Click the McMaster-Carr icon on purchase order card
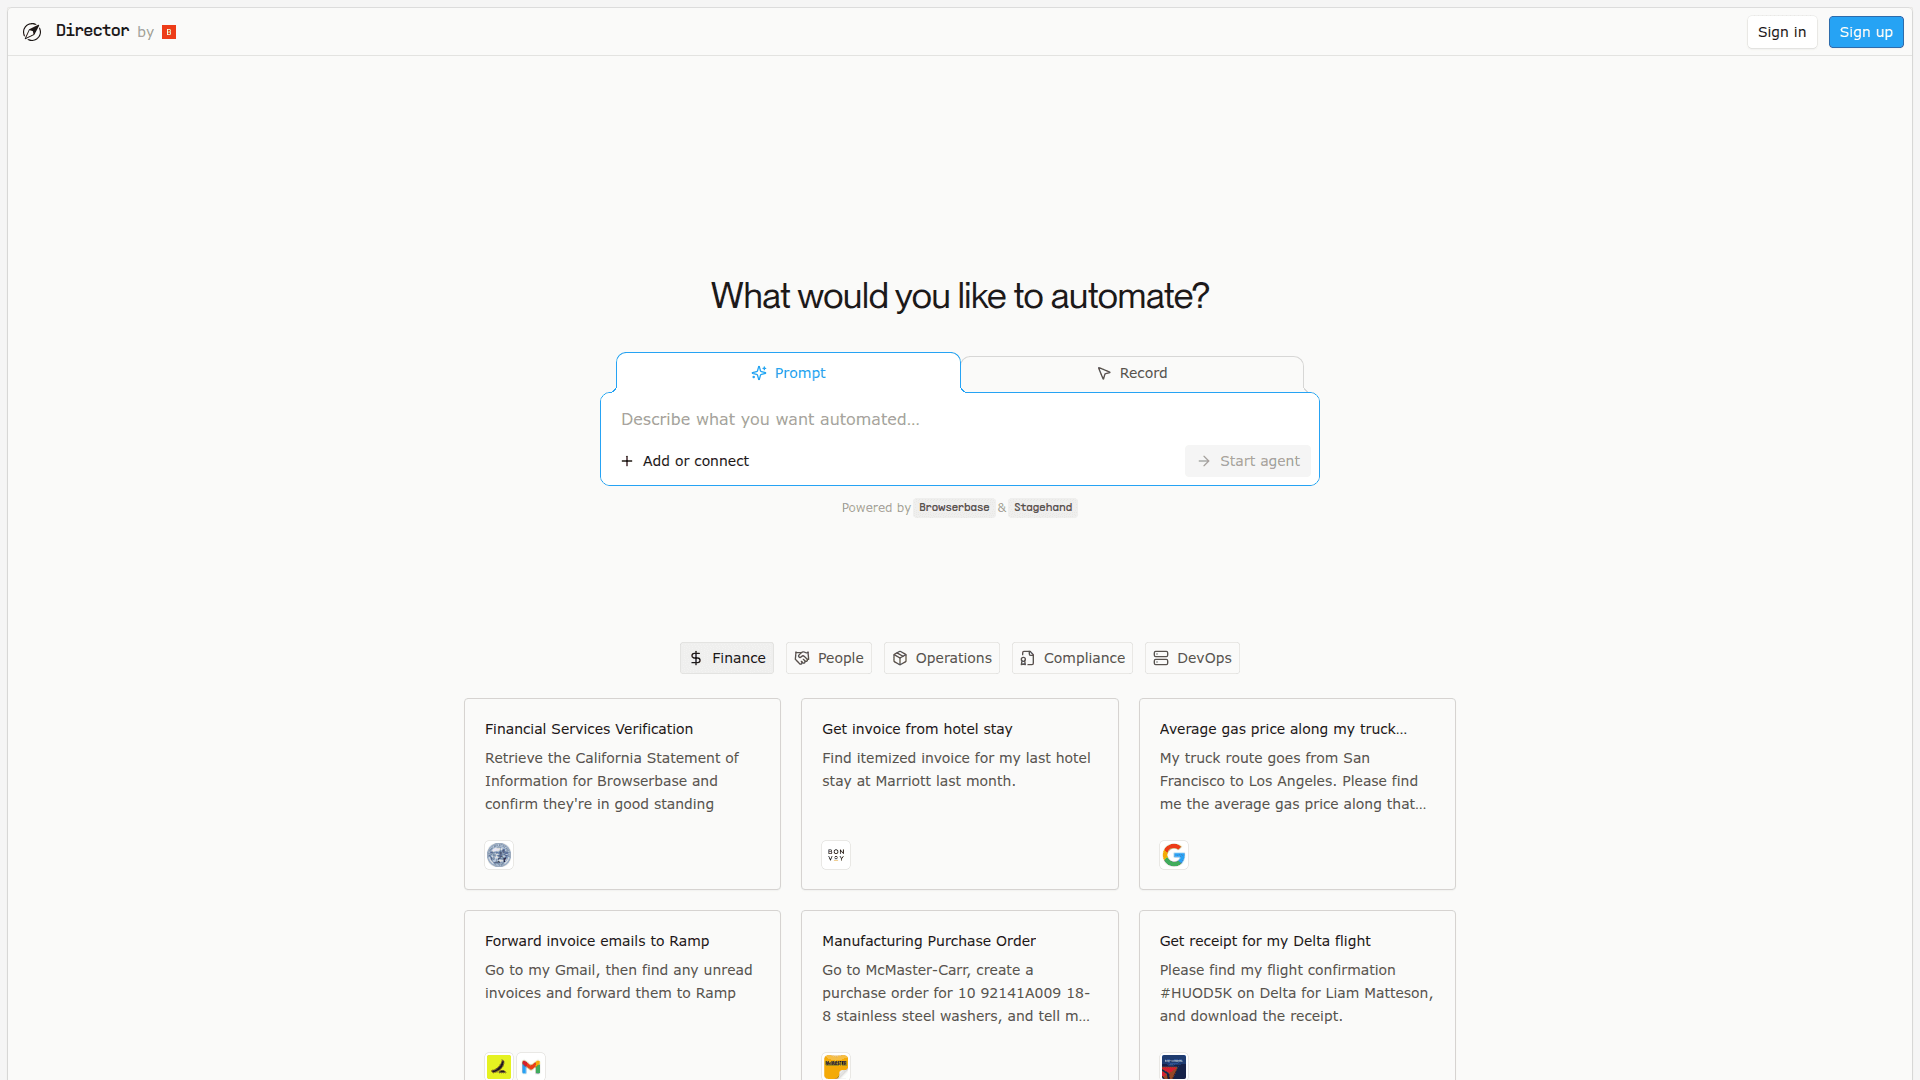This screenshot has width=1920, height=1080. pos(836,1067)
